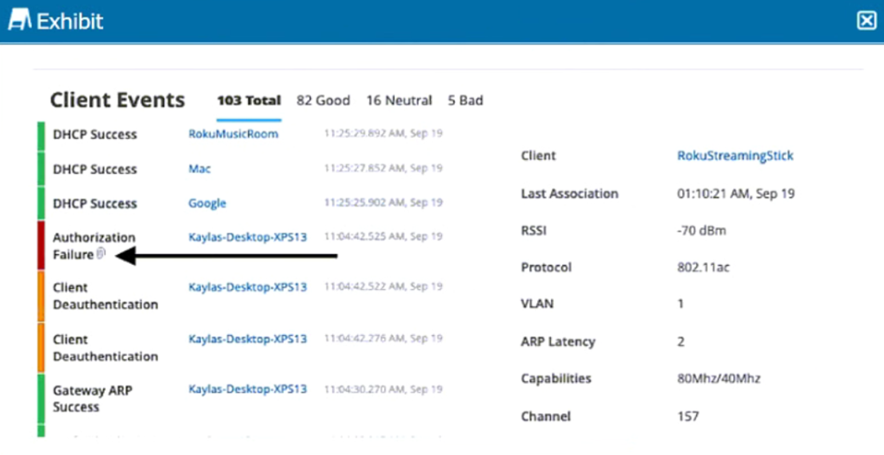Click timestamp 11:25:29.892 AM, Sep 19
The width and height of the screenshot is (884, 455).
[383, 134]
